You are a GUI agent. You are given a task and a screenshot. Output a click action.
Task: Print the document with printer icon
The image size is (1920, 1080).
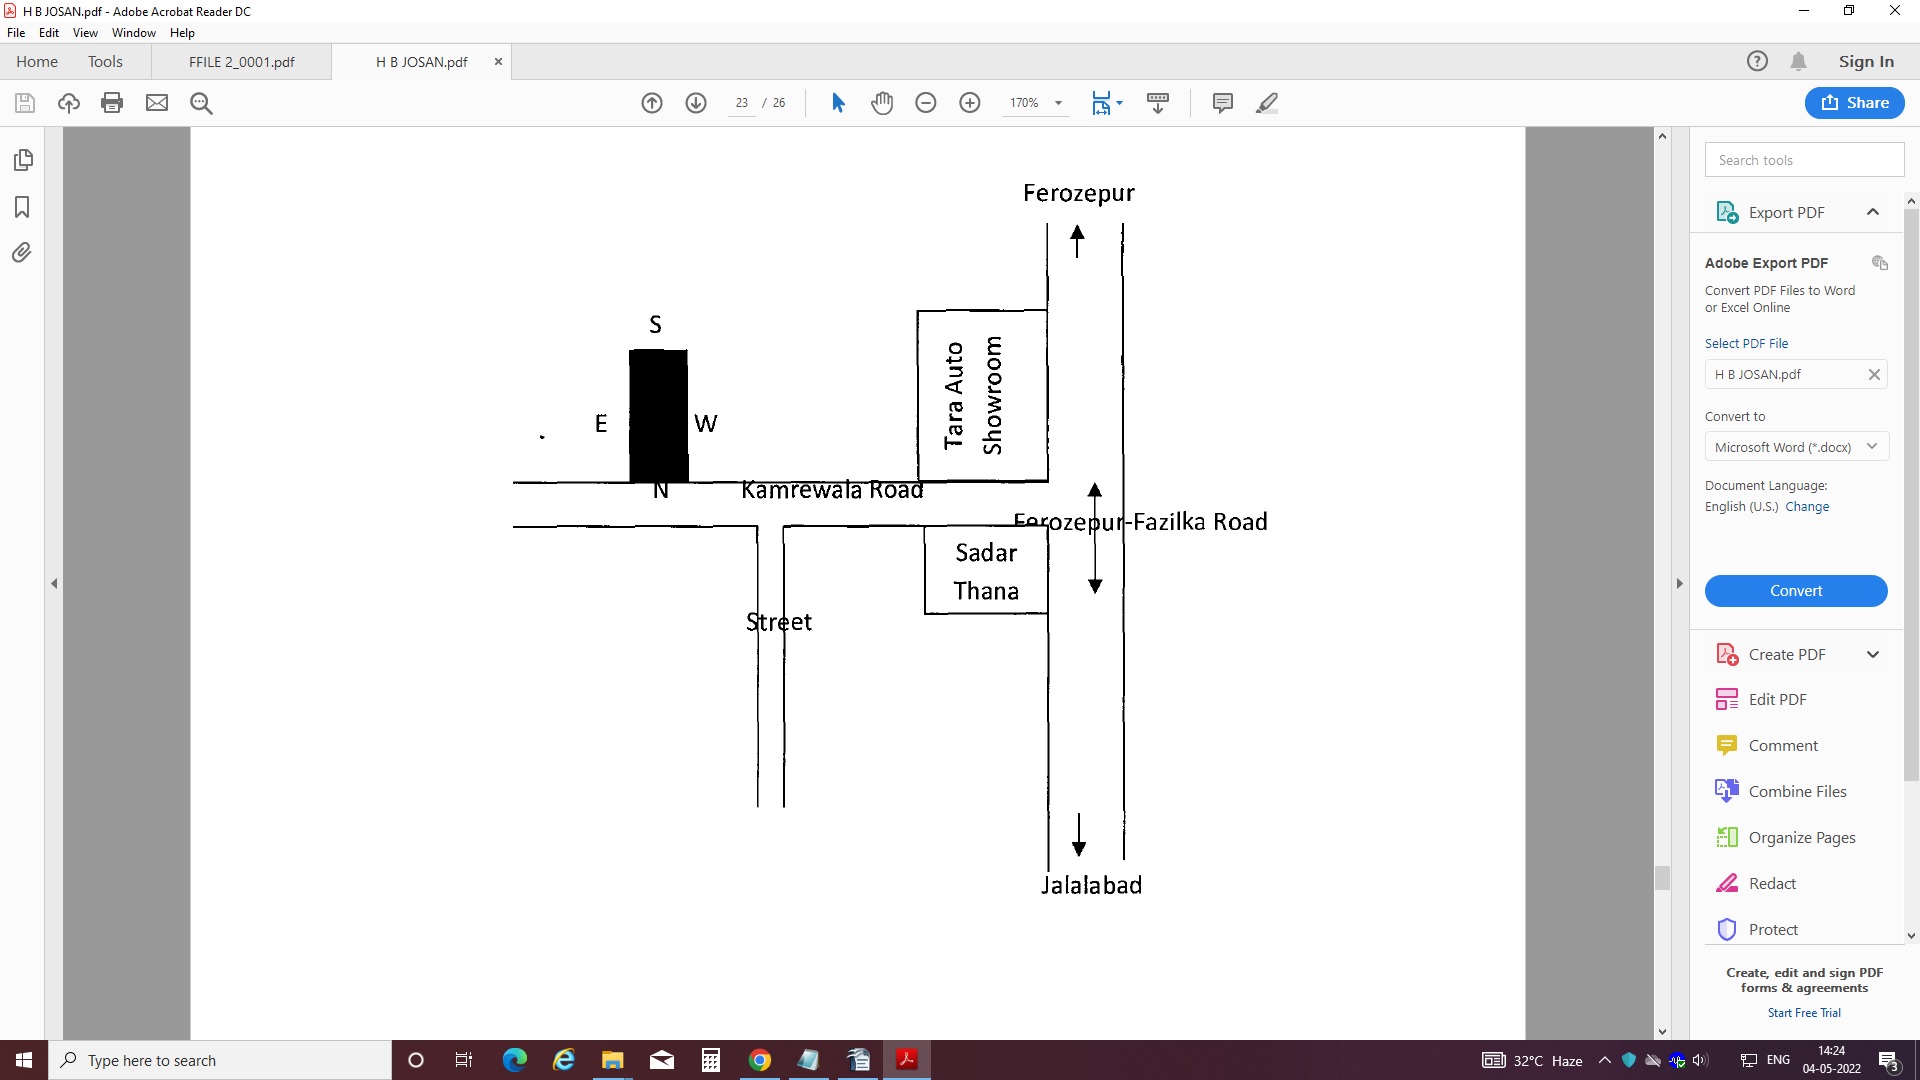112,103
